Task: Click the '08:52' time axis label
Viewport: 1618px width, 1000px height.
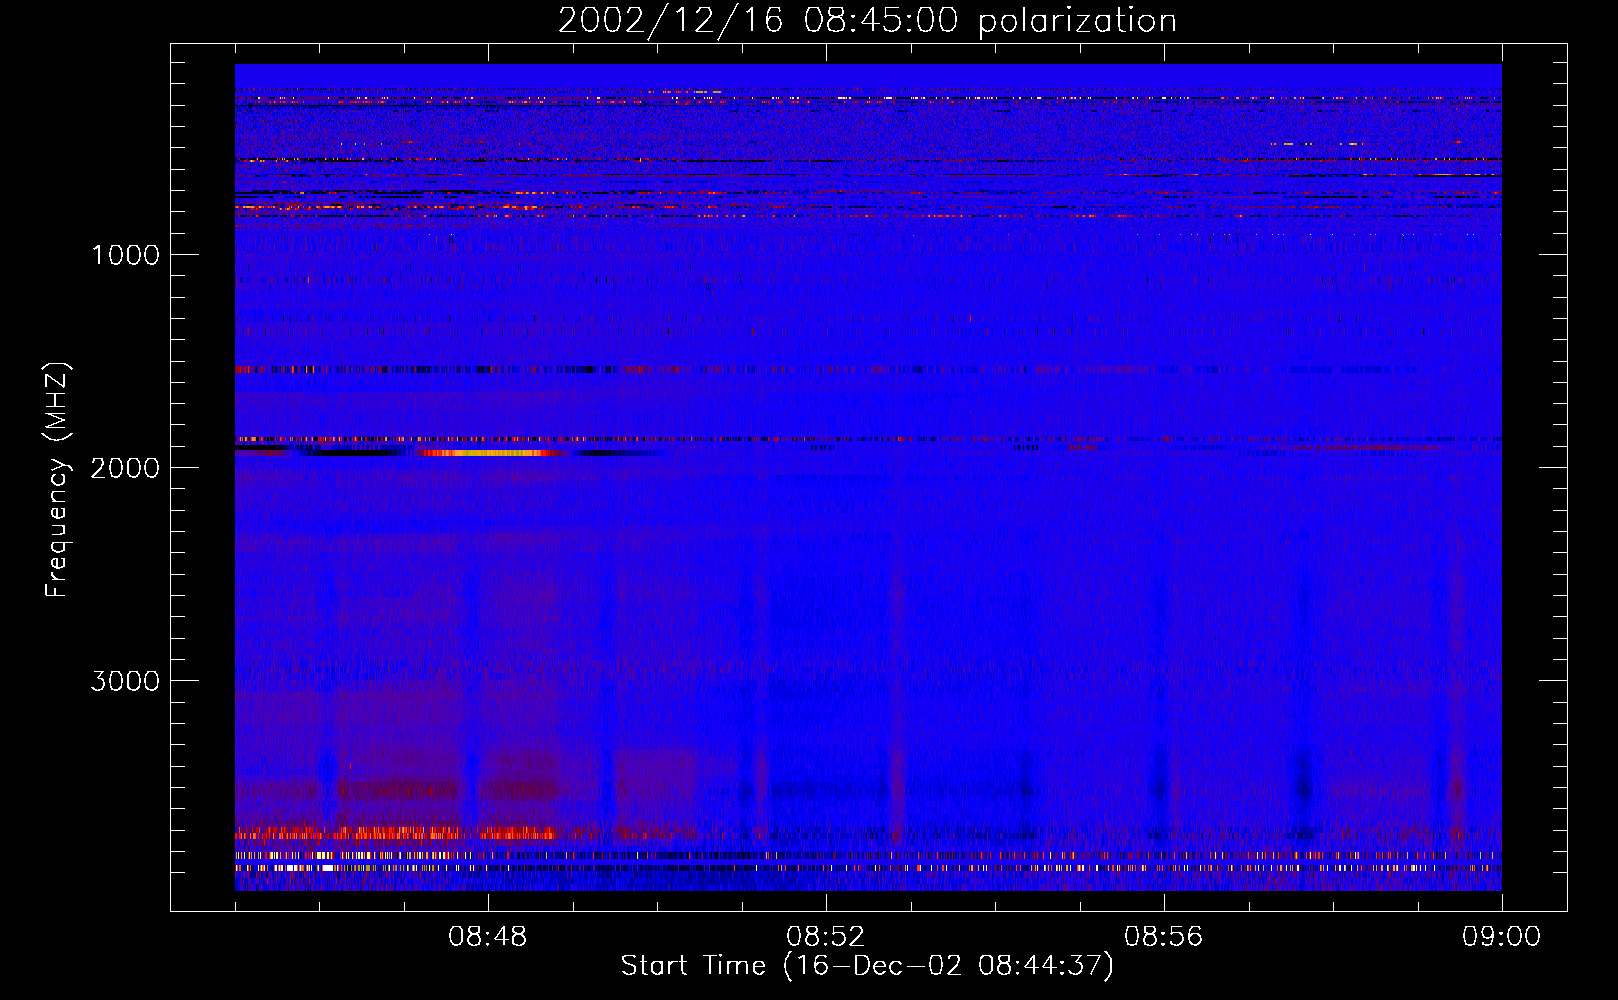Action: (826, 937)
